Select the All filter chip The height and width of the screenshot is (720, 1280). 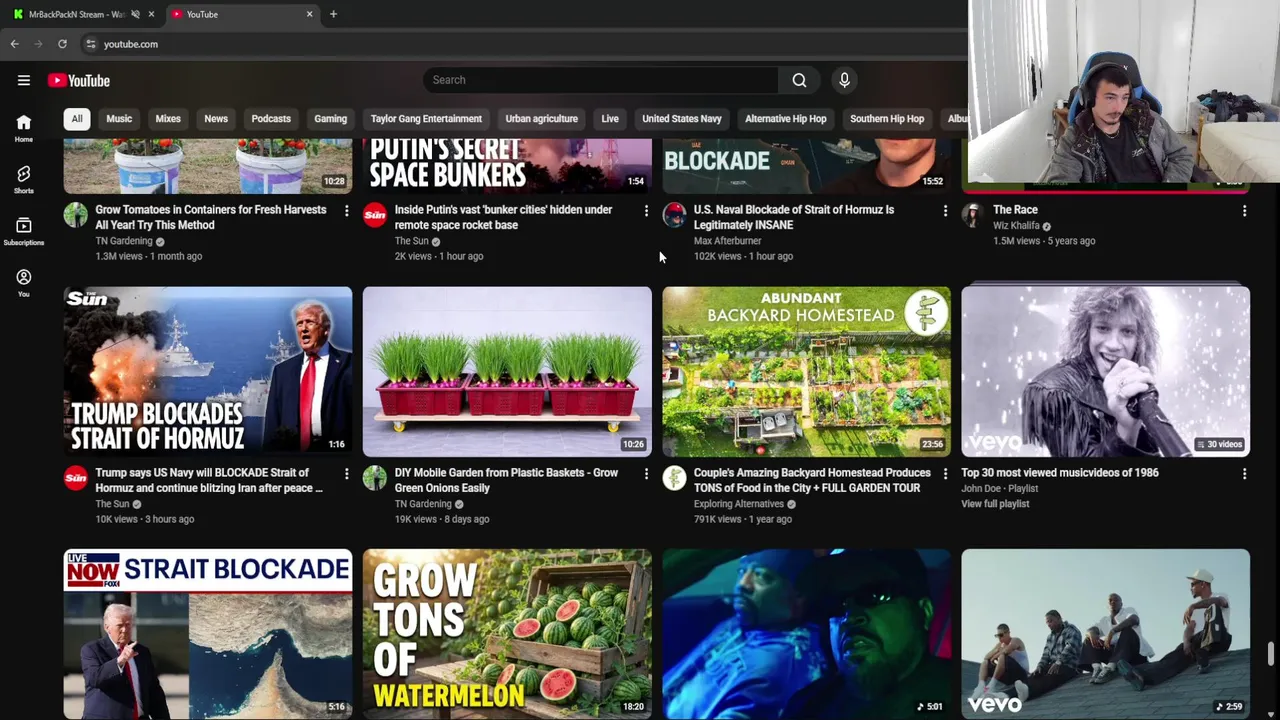tap(77, 119)
